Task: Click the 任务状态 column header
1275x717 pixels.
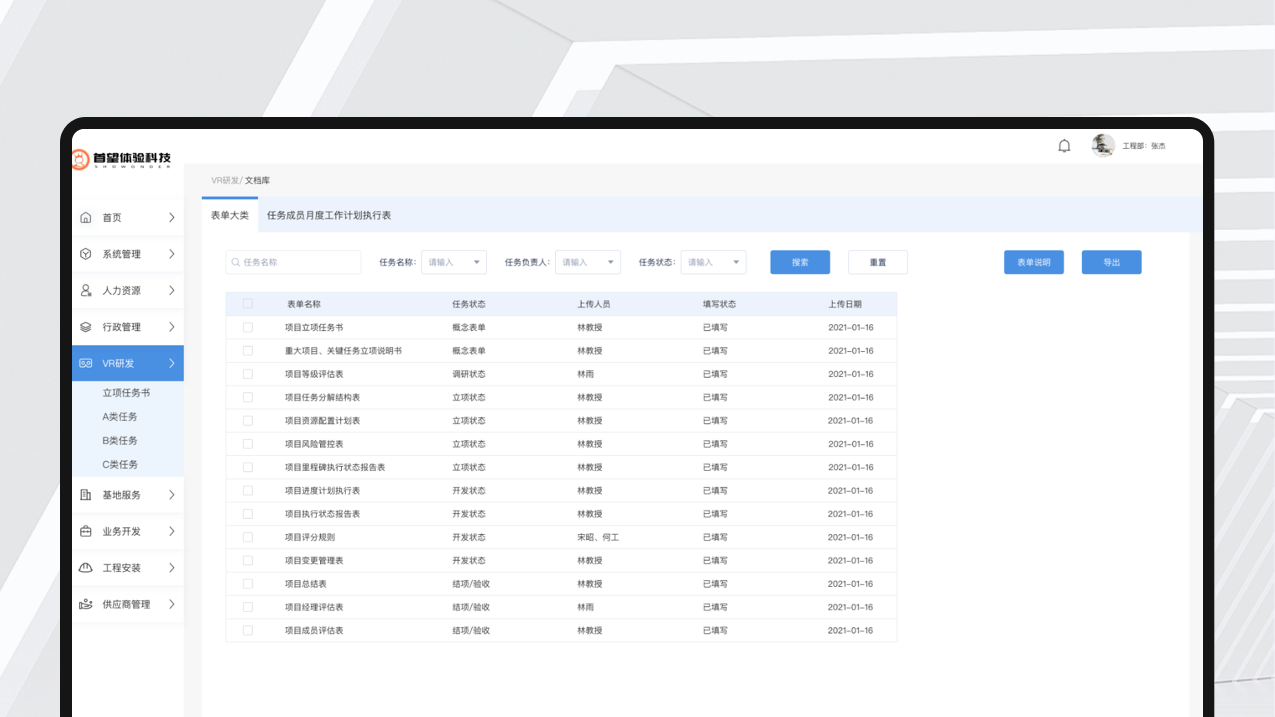Action: click(x=469, y=304)
